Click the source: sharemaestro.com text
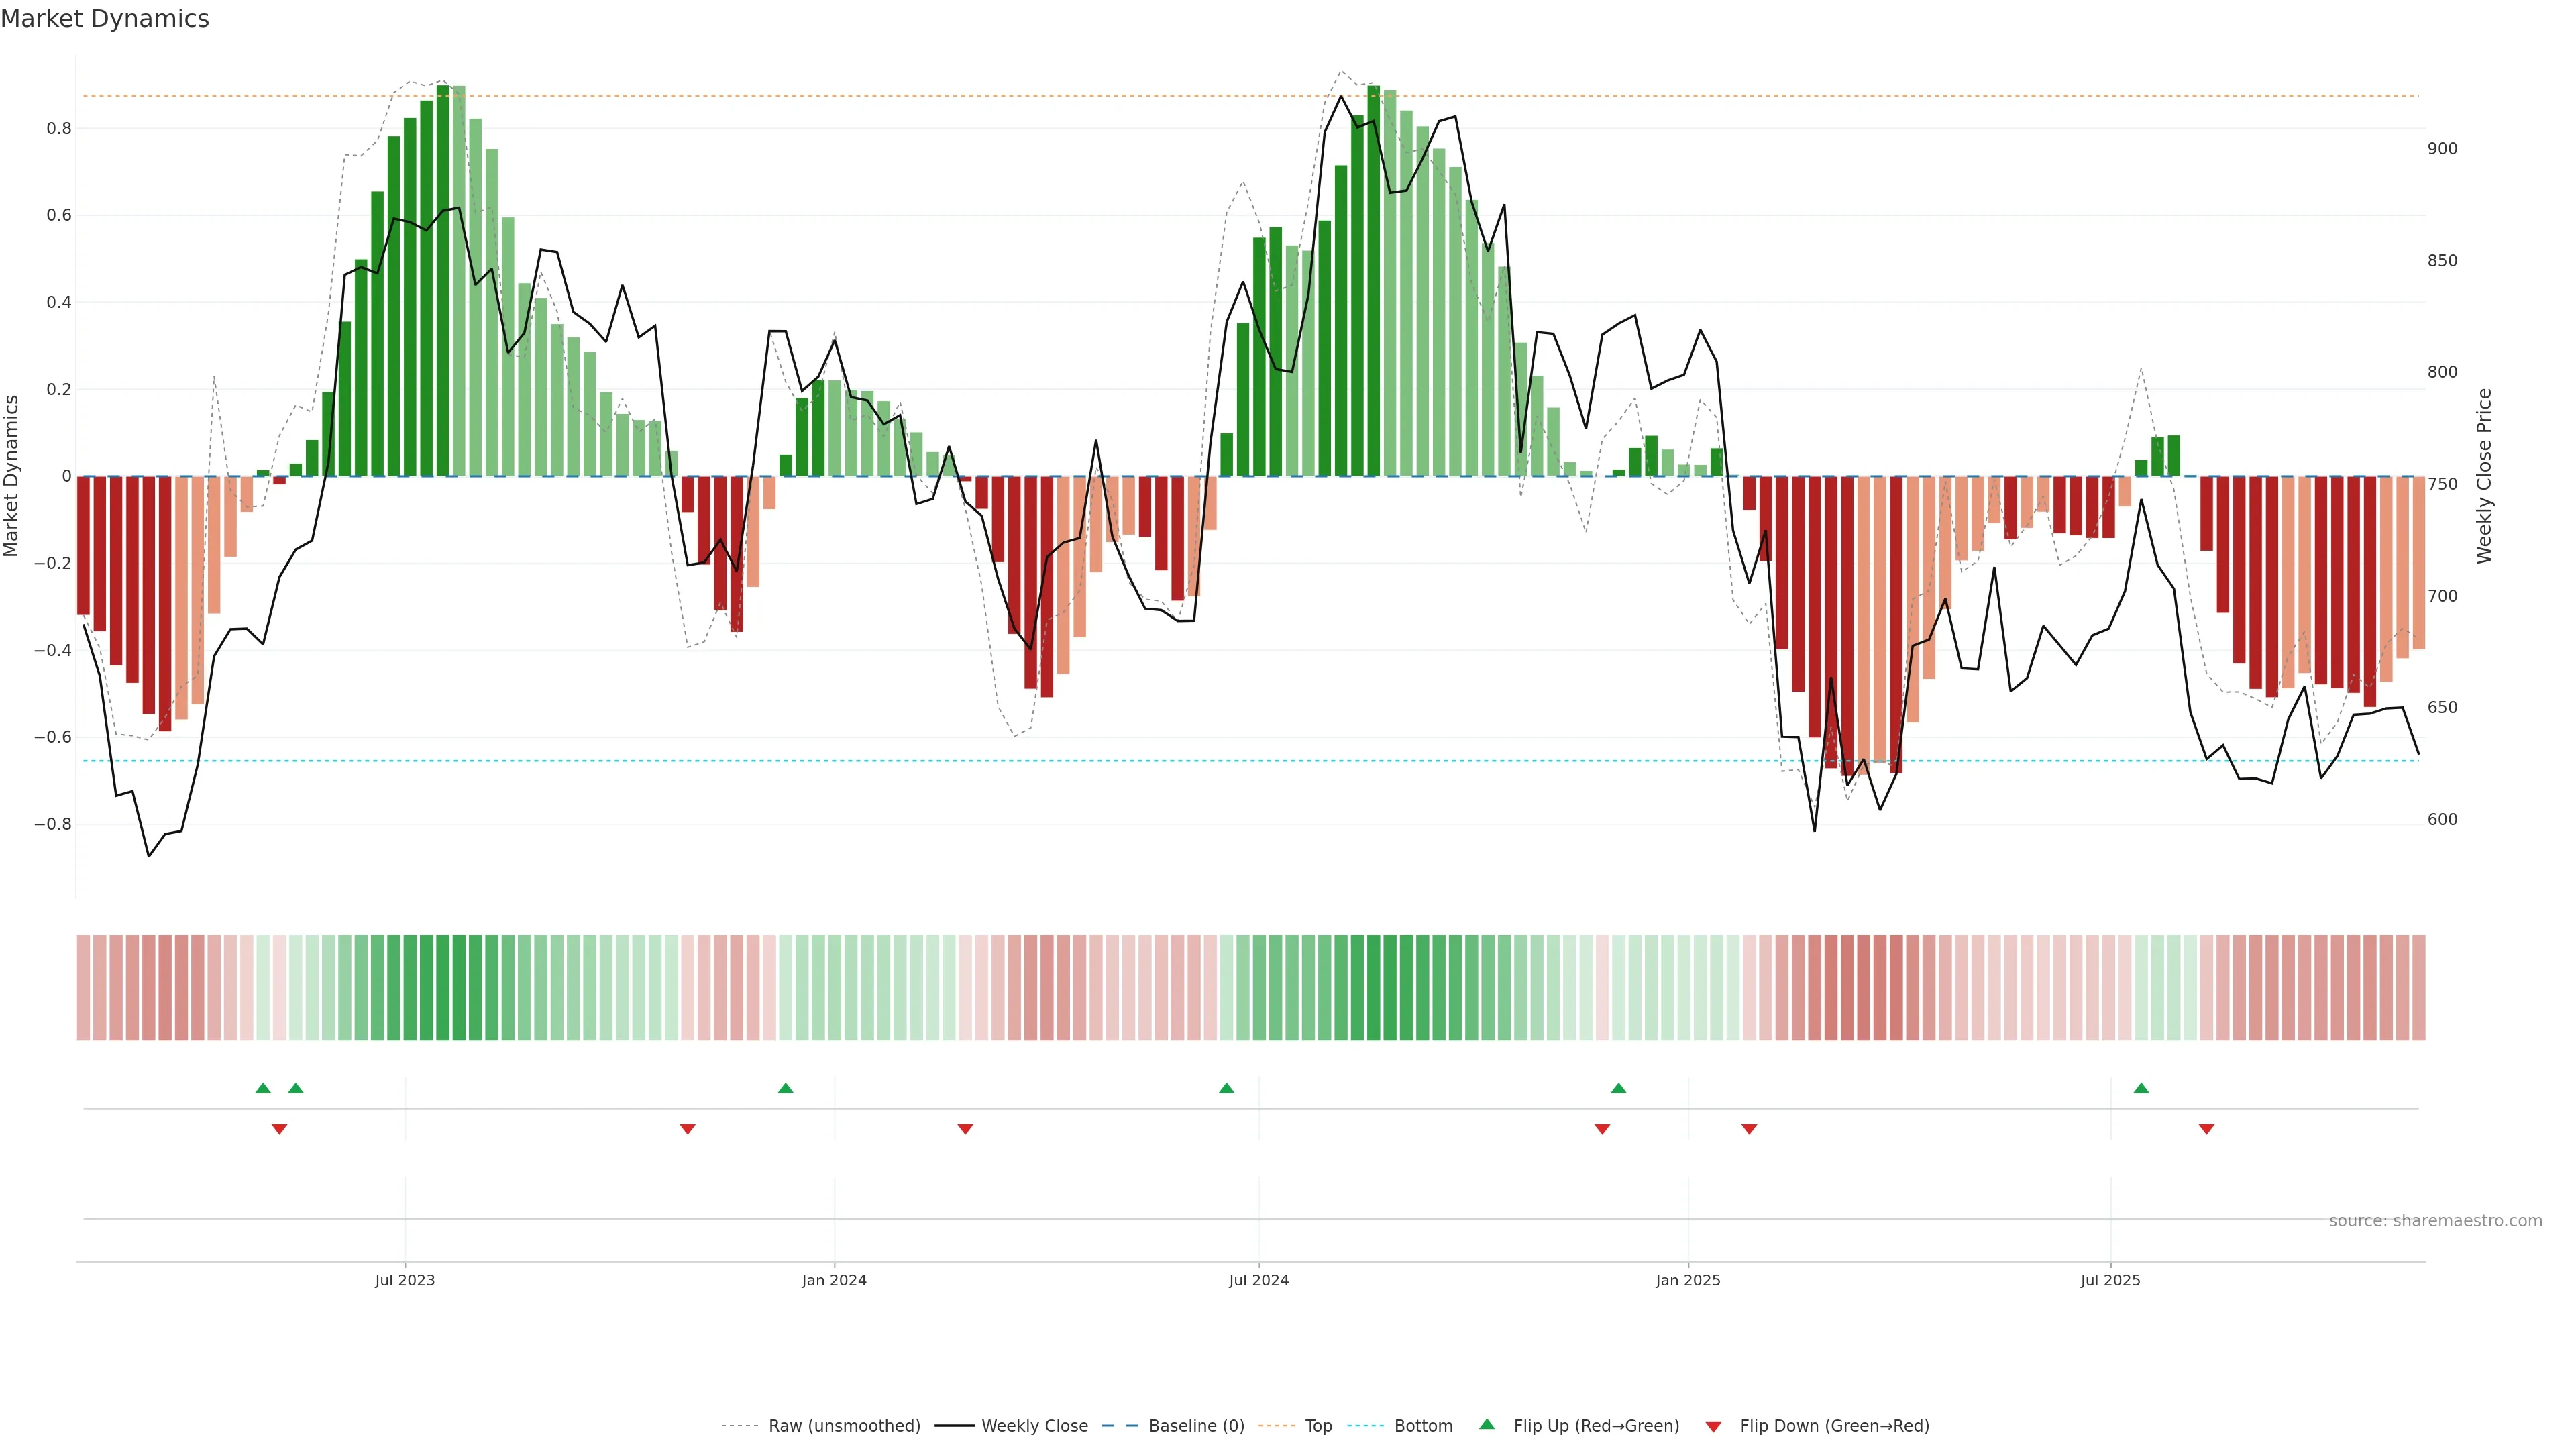This screenshot has height=1449, width=2576. tap(2435, 1221)
